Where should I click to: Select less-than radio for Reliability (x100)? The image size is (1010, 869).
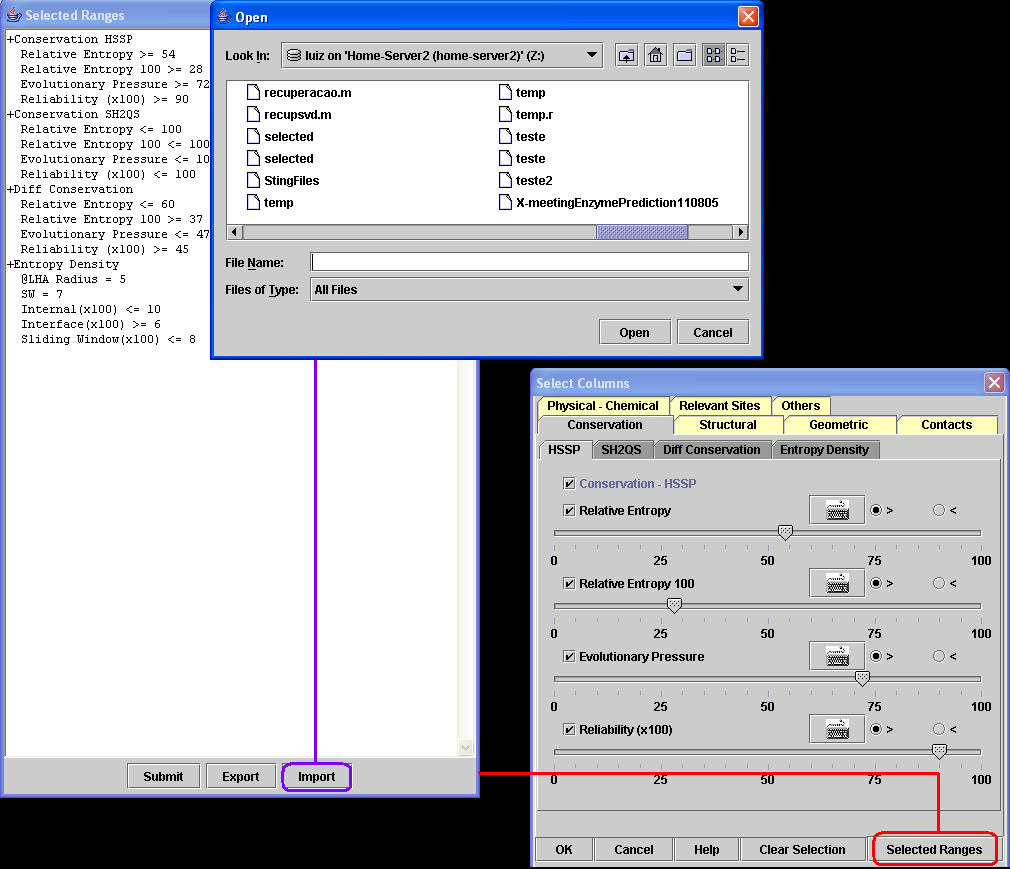[939, 729]
